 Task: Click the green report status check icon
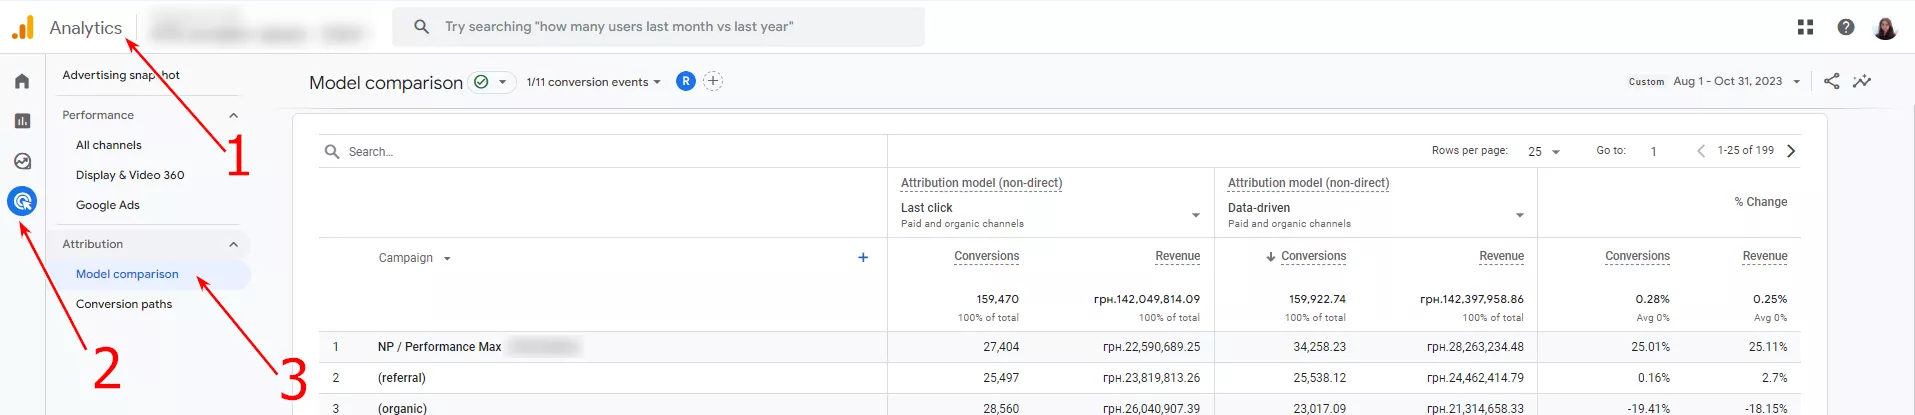(x=481, y=82)
